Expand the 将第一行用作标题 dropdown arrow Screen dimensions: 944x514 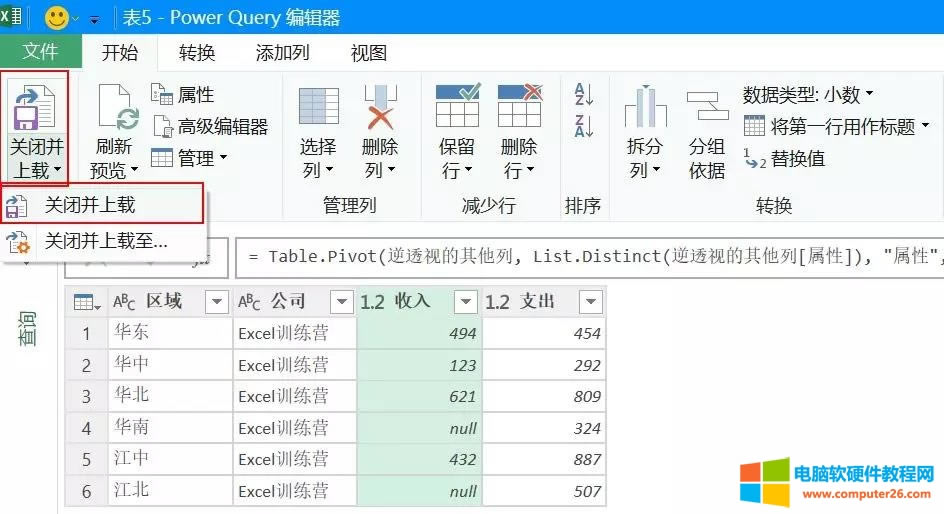click(x=925, y=126)
